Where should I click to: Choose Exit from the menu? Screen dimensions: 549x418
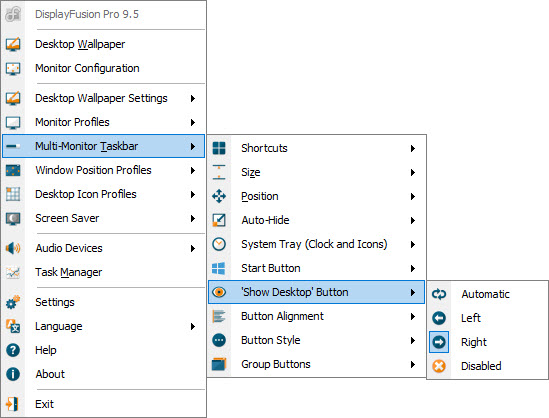point(104,404)
